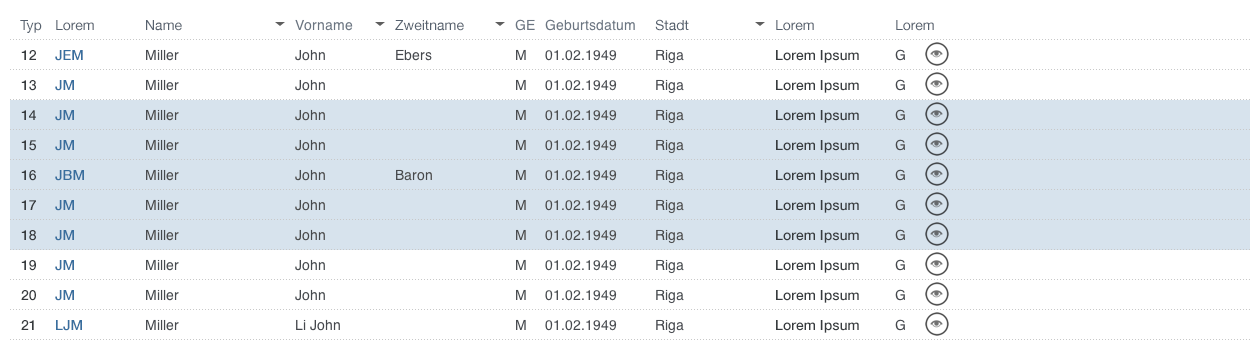Open the JEM link in row 12
This screenshot has width=1260, height=363.
click(69, 55)
